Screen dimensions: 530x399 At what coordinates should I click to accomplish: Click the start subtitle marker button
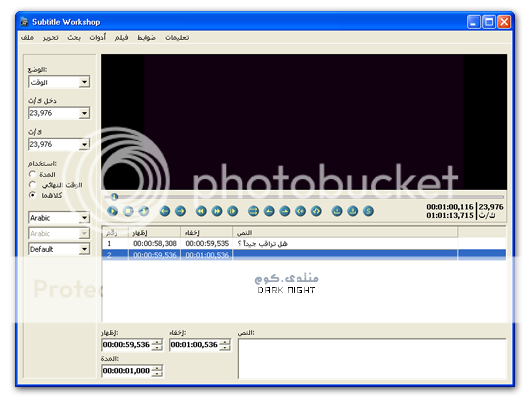point(300,211)
